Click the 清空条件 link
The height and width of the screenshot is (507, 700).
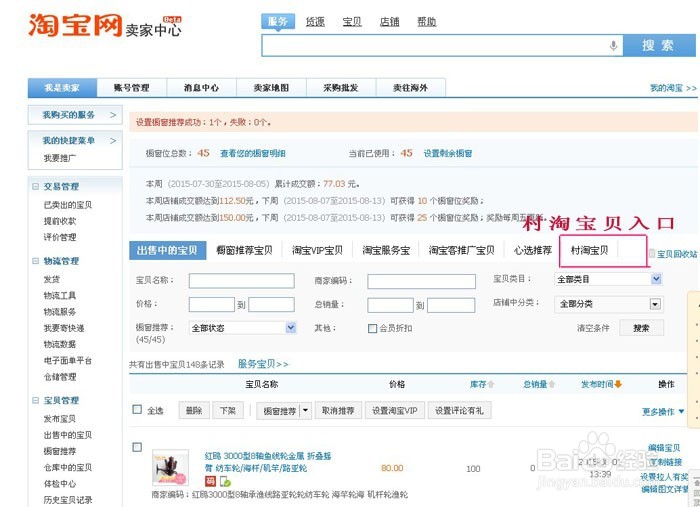[593, 328]
